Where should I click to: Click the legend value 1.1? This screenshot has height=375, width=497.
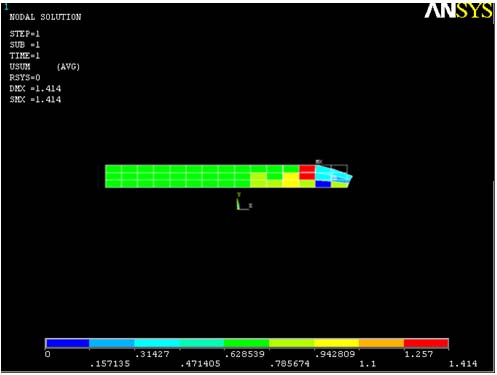coord(368,364)
